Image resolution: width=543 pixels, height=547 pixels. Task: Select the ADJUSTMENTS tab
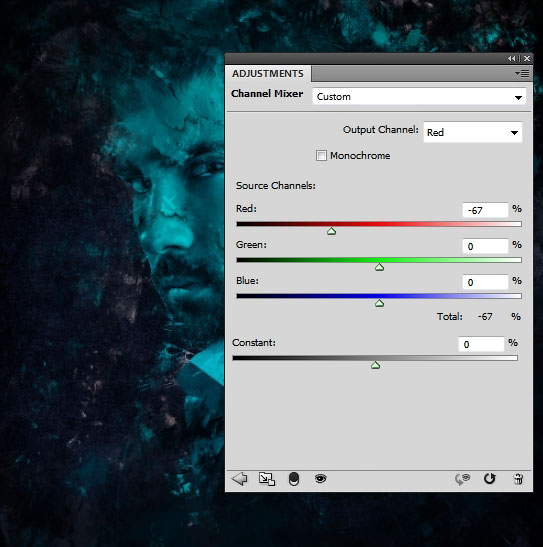268,74
